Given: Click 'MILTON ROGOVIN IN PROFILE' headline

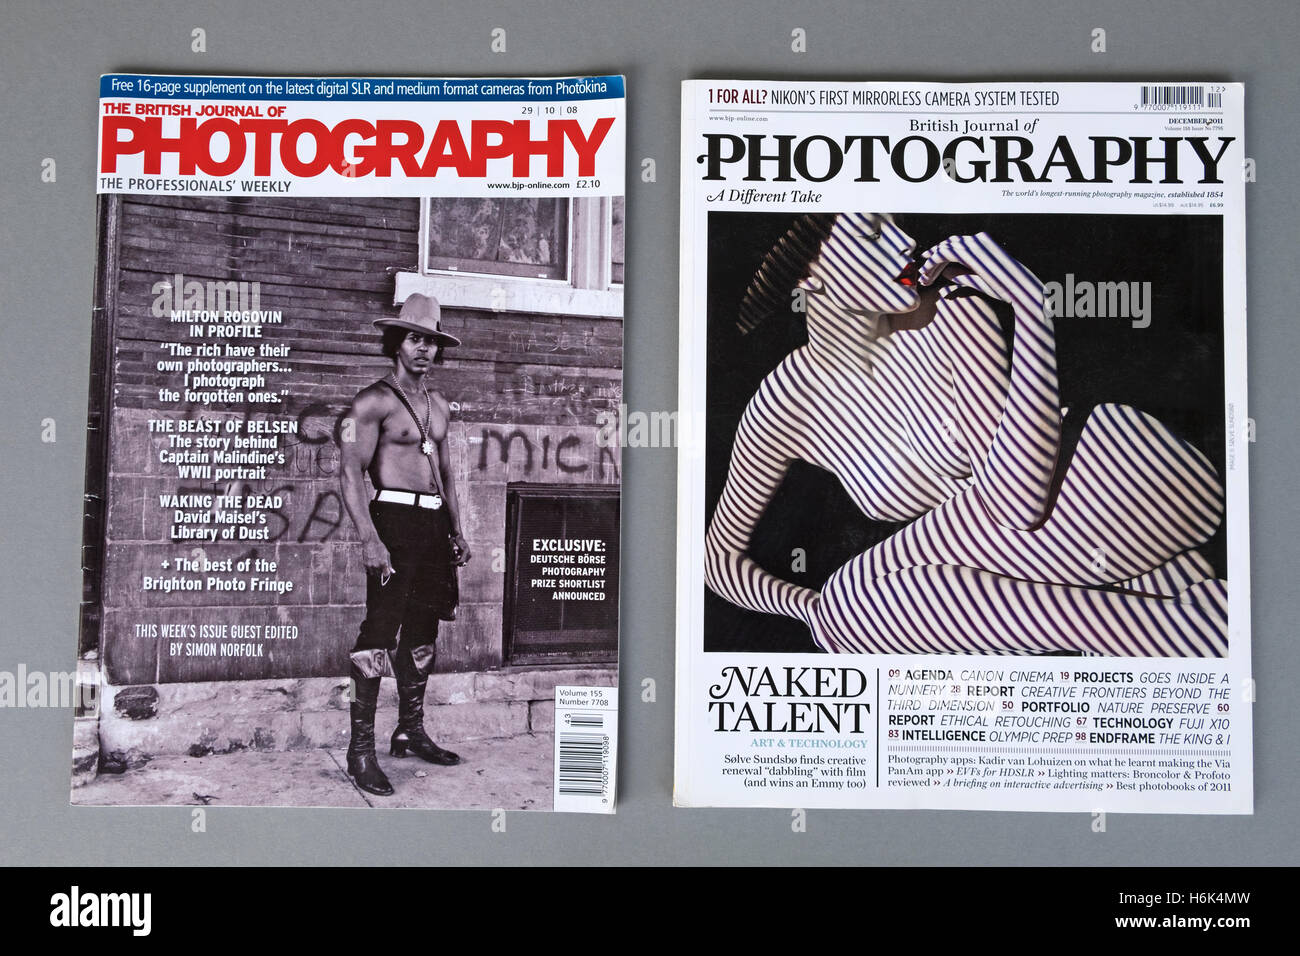Looking at the screenshot, I should tap(226, 324).
